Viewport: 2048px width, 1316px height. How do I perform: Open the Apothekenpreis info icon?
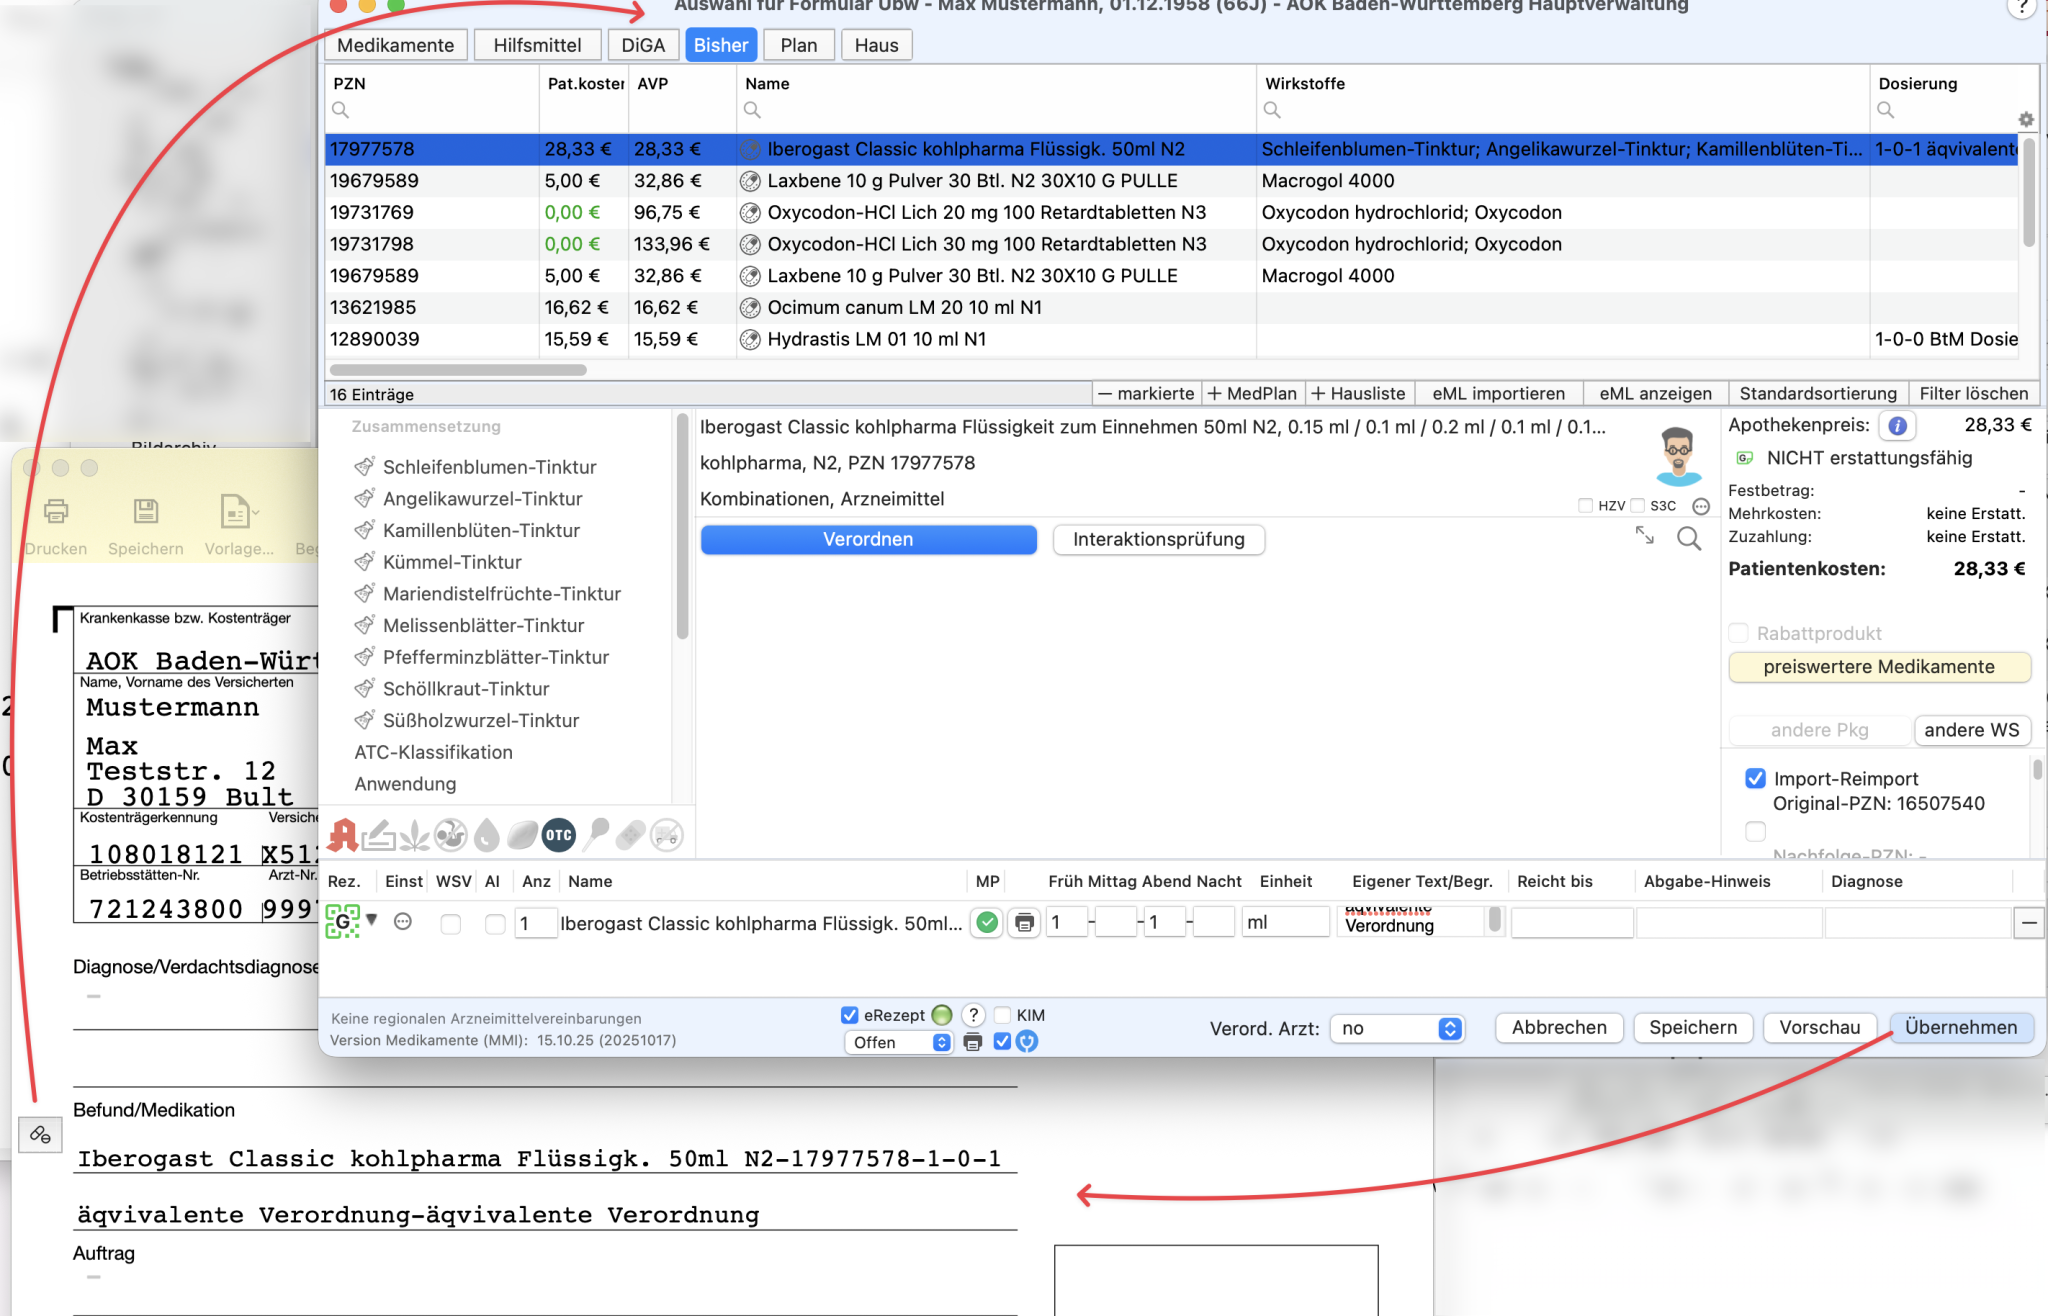1898,425
